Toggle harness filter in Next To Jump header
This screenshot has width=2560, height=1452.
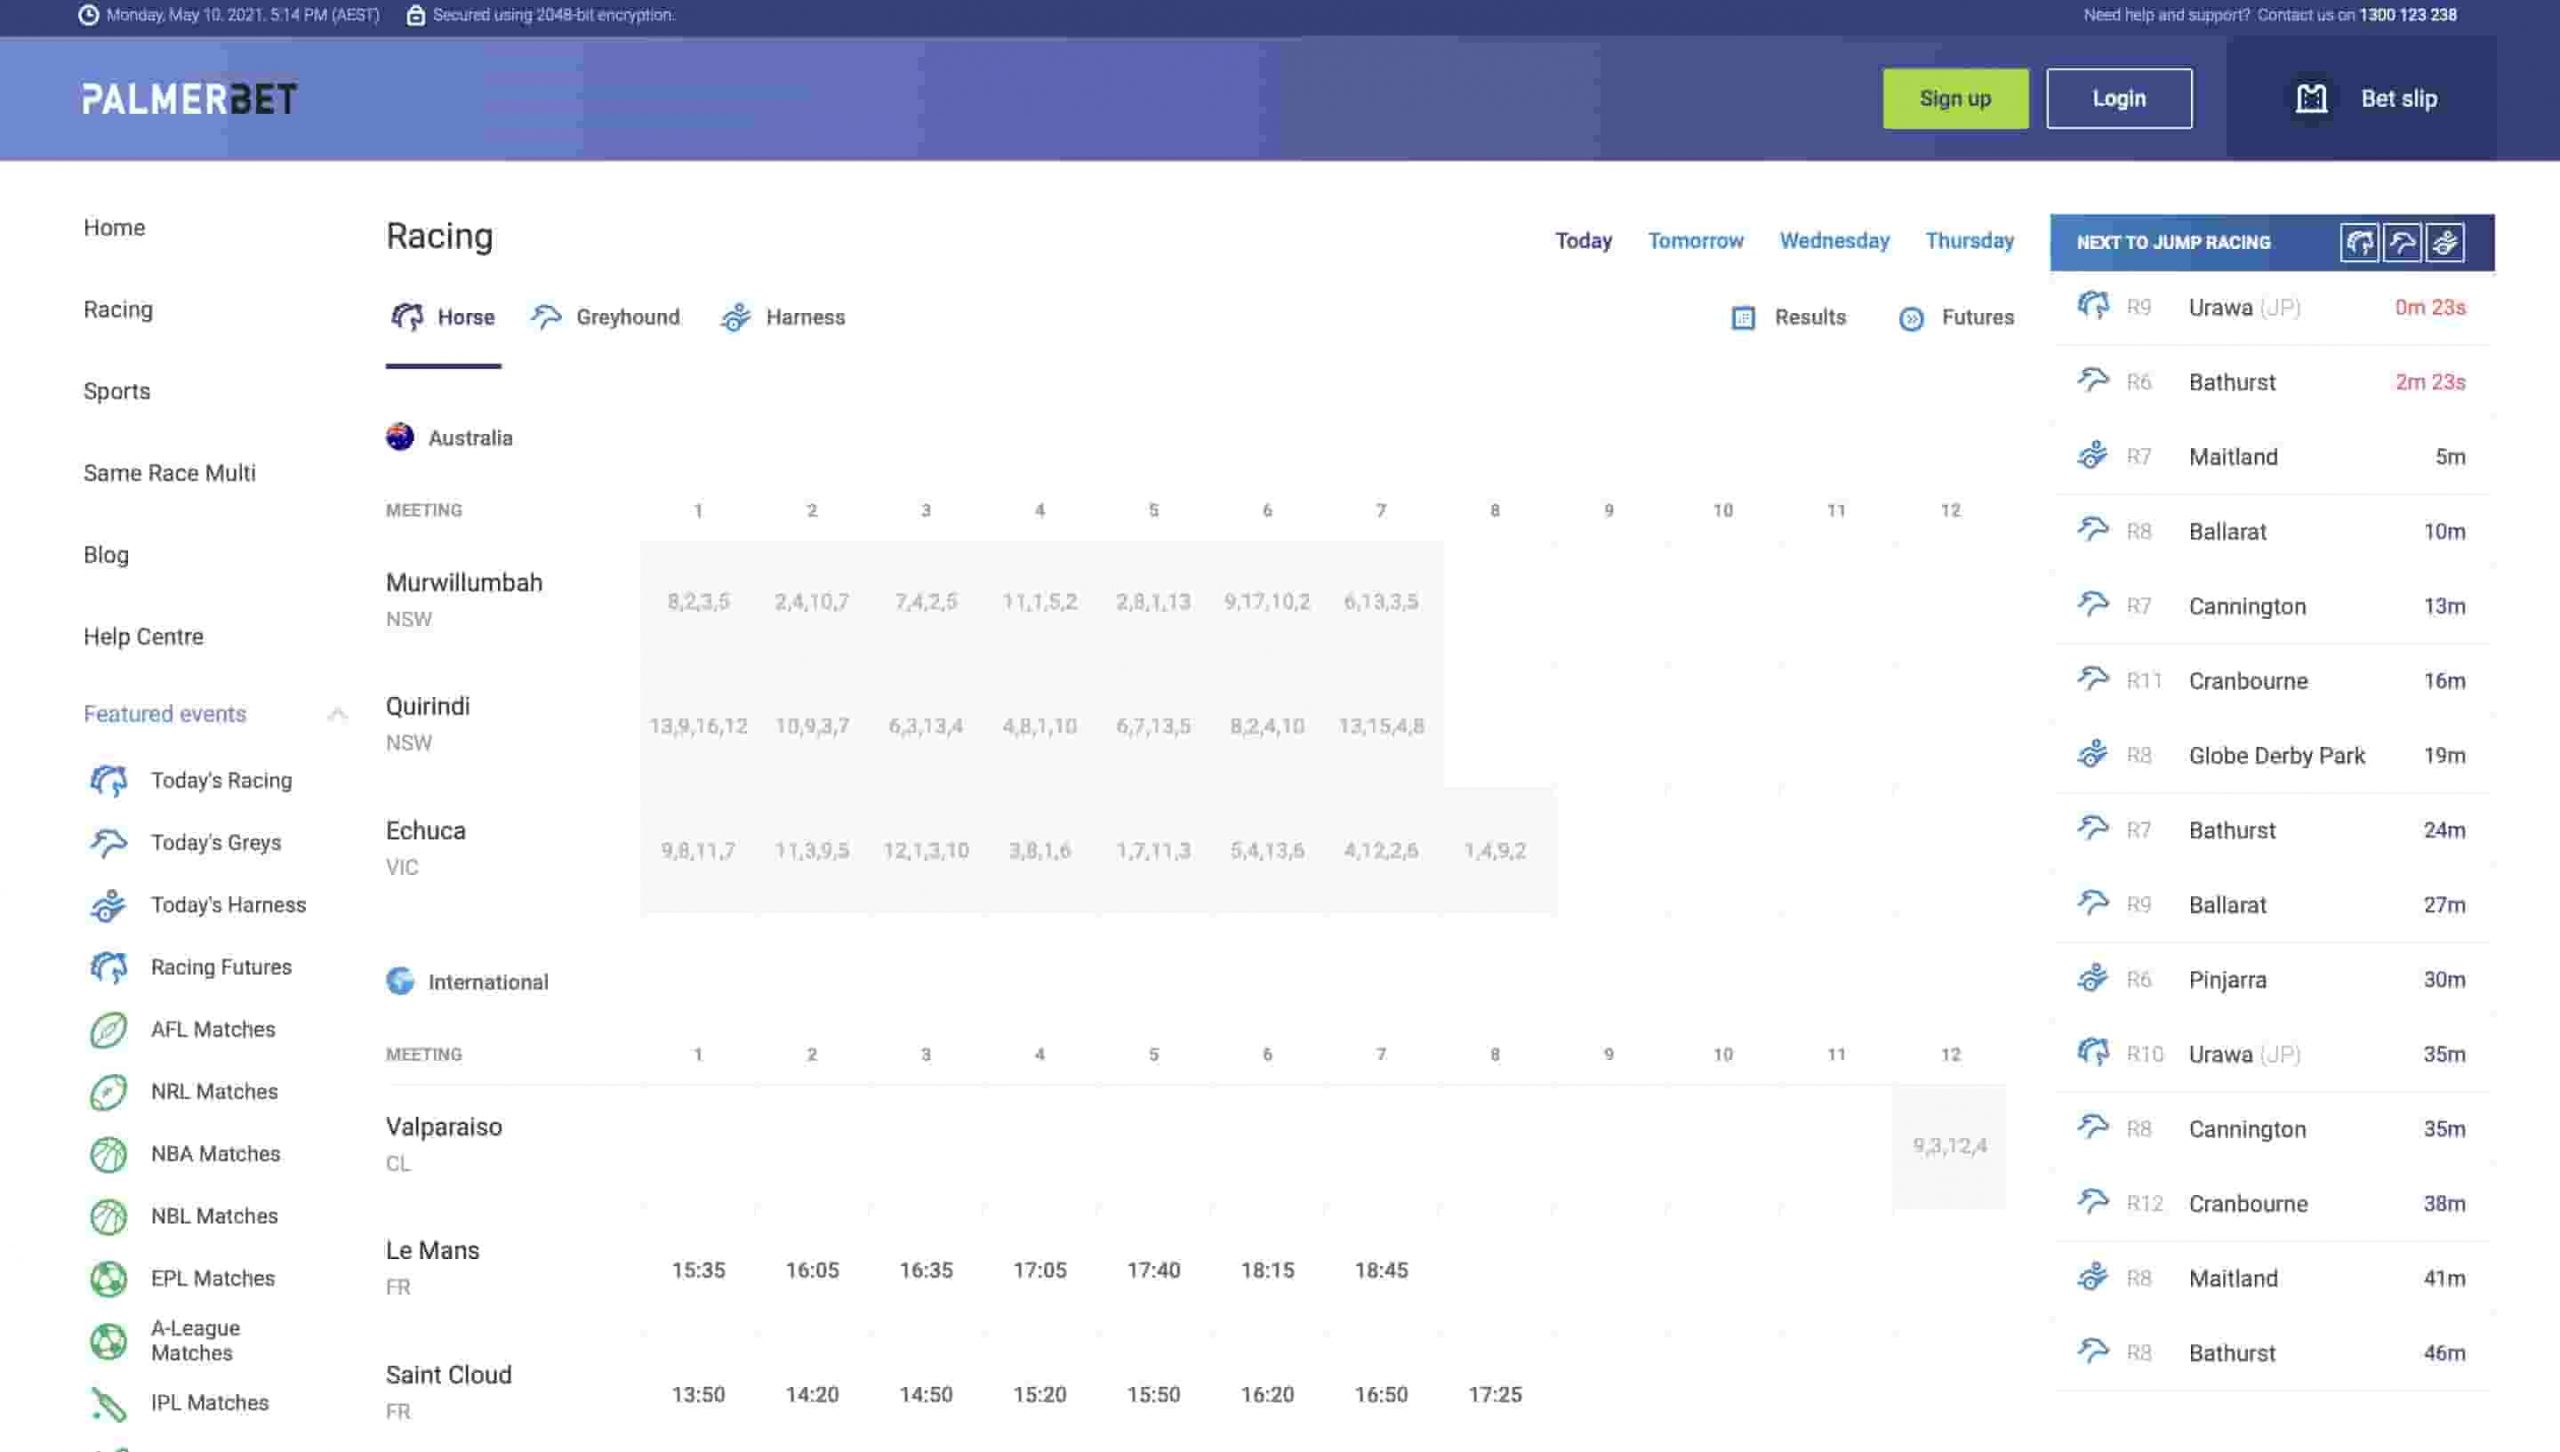click(2445, 242)
